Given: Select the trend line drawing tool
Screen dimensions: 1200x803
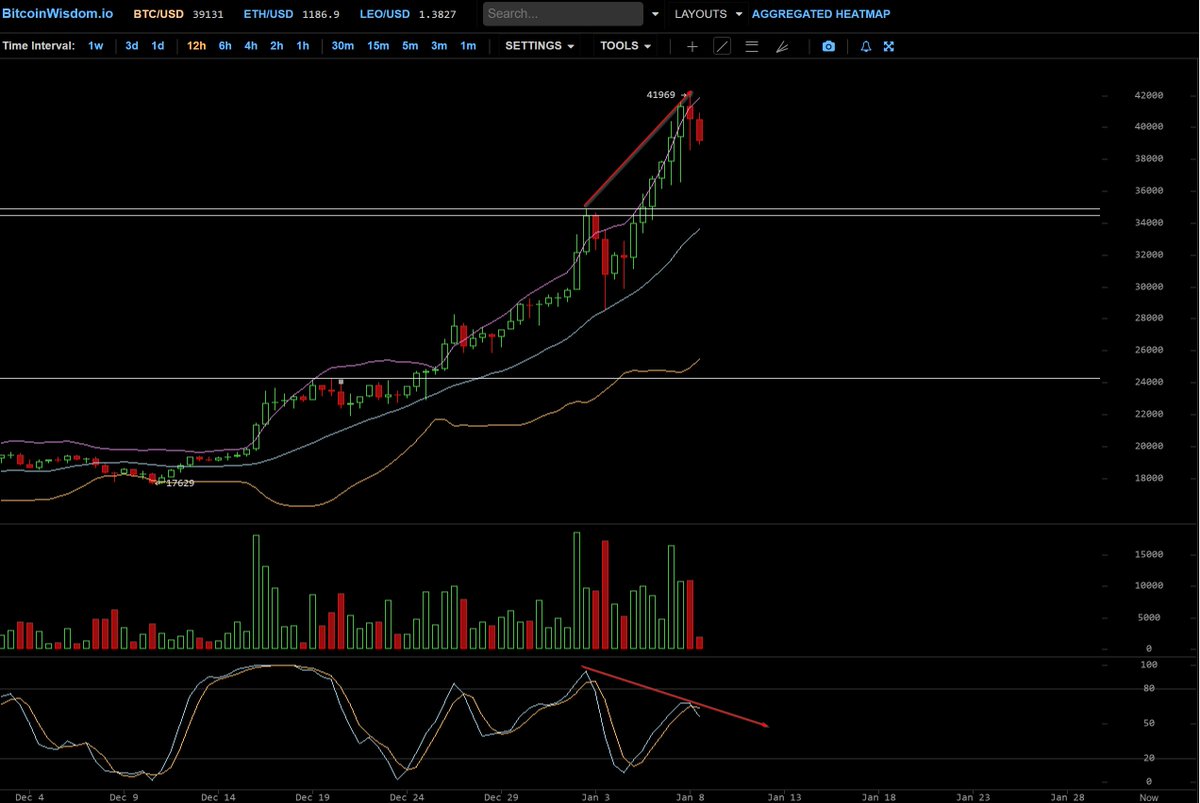Looking at the screenshot, I should pyautogui.click(x=722, y=46).
